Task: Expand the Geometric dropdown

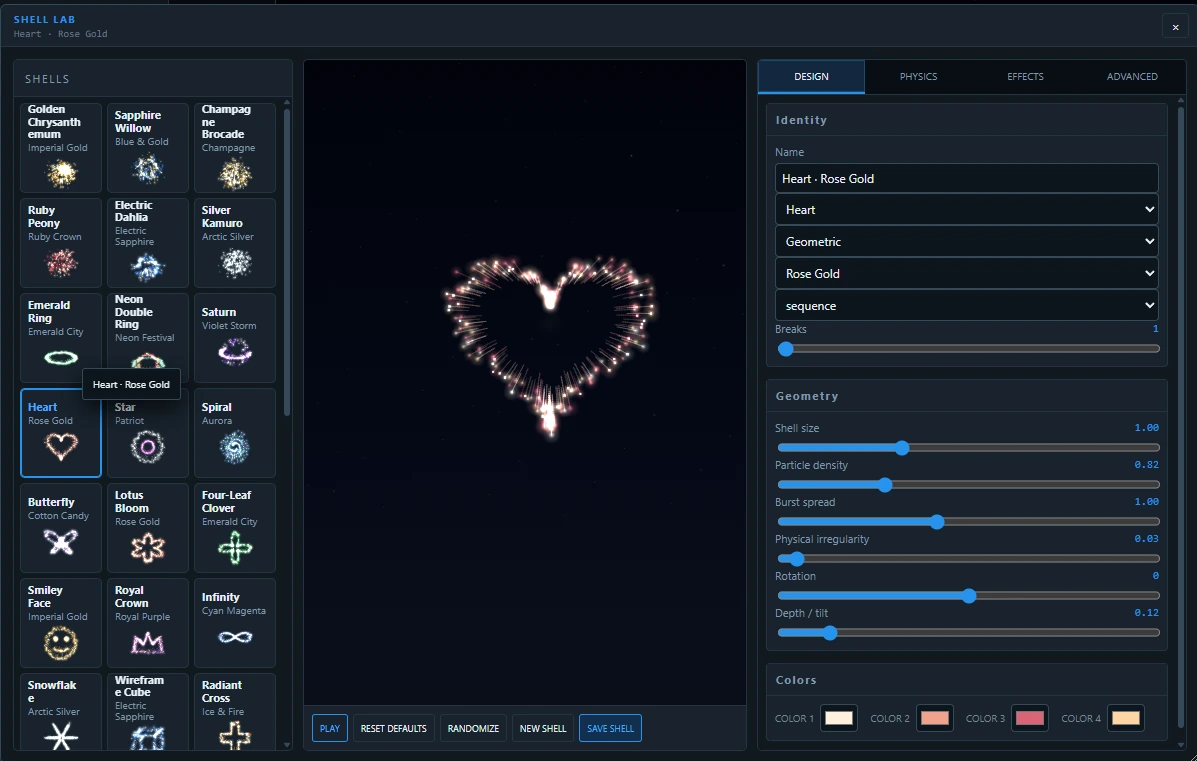Action: point(966,242)
